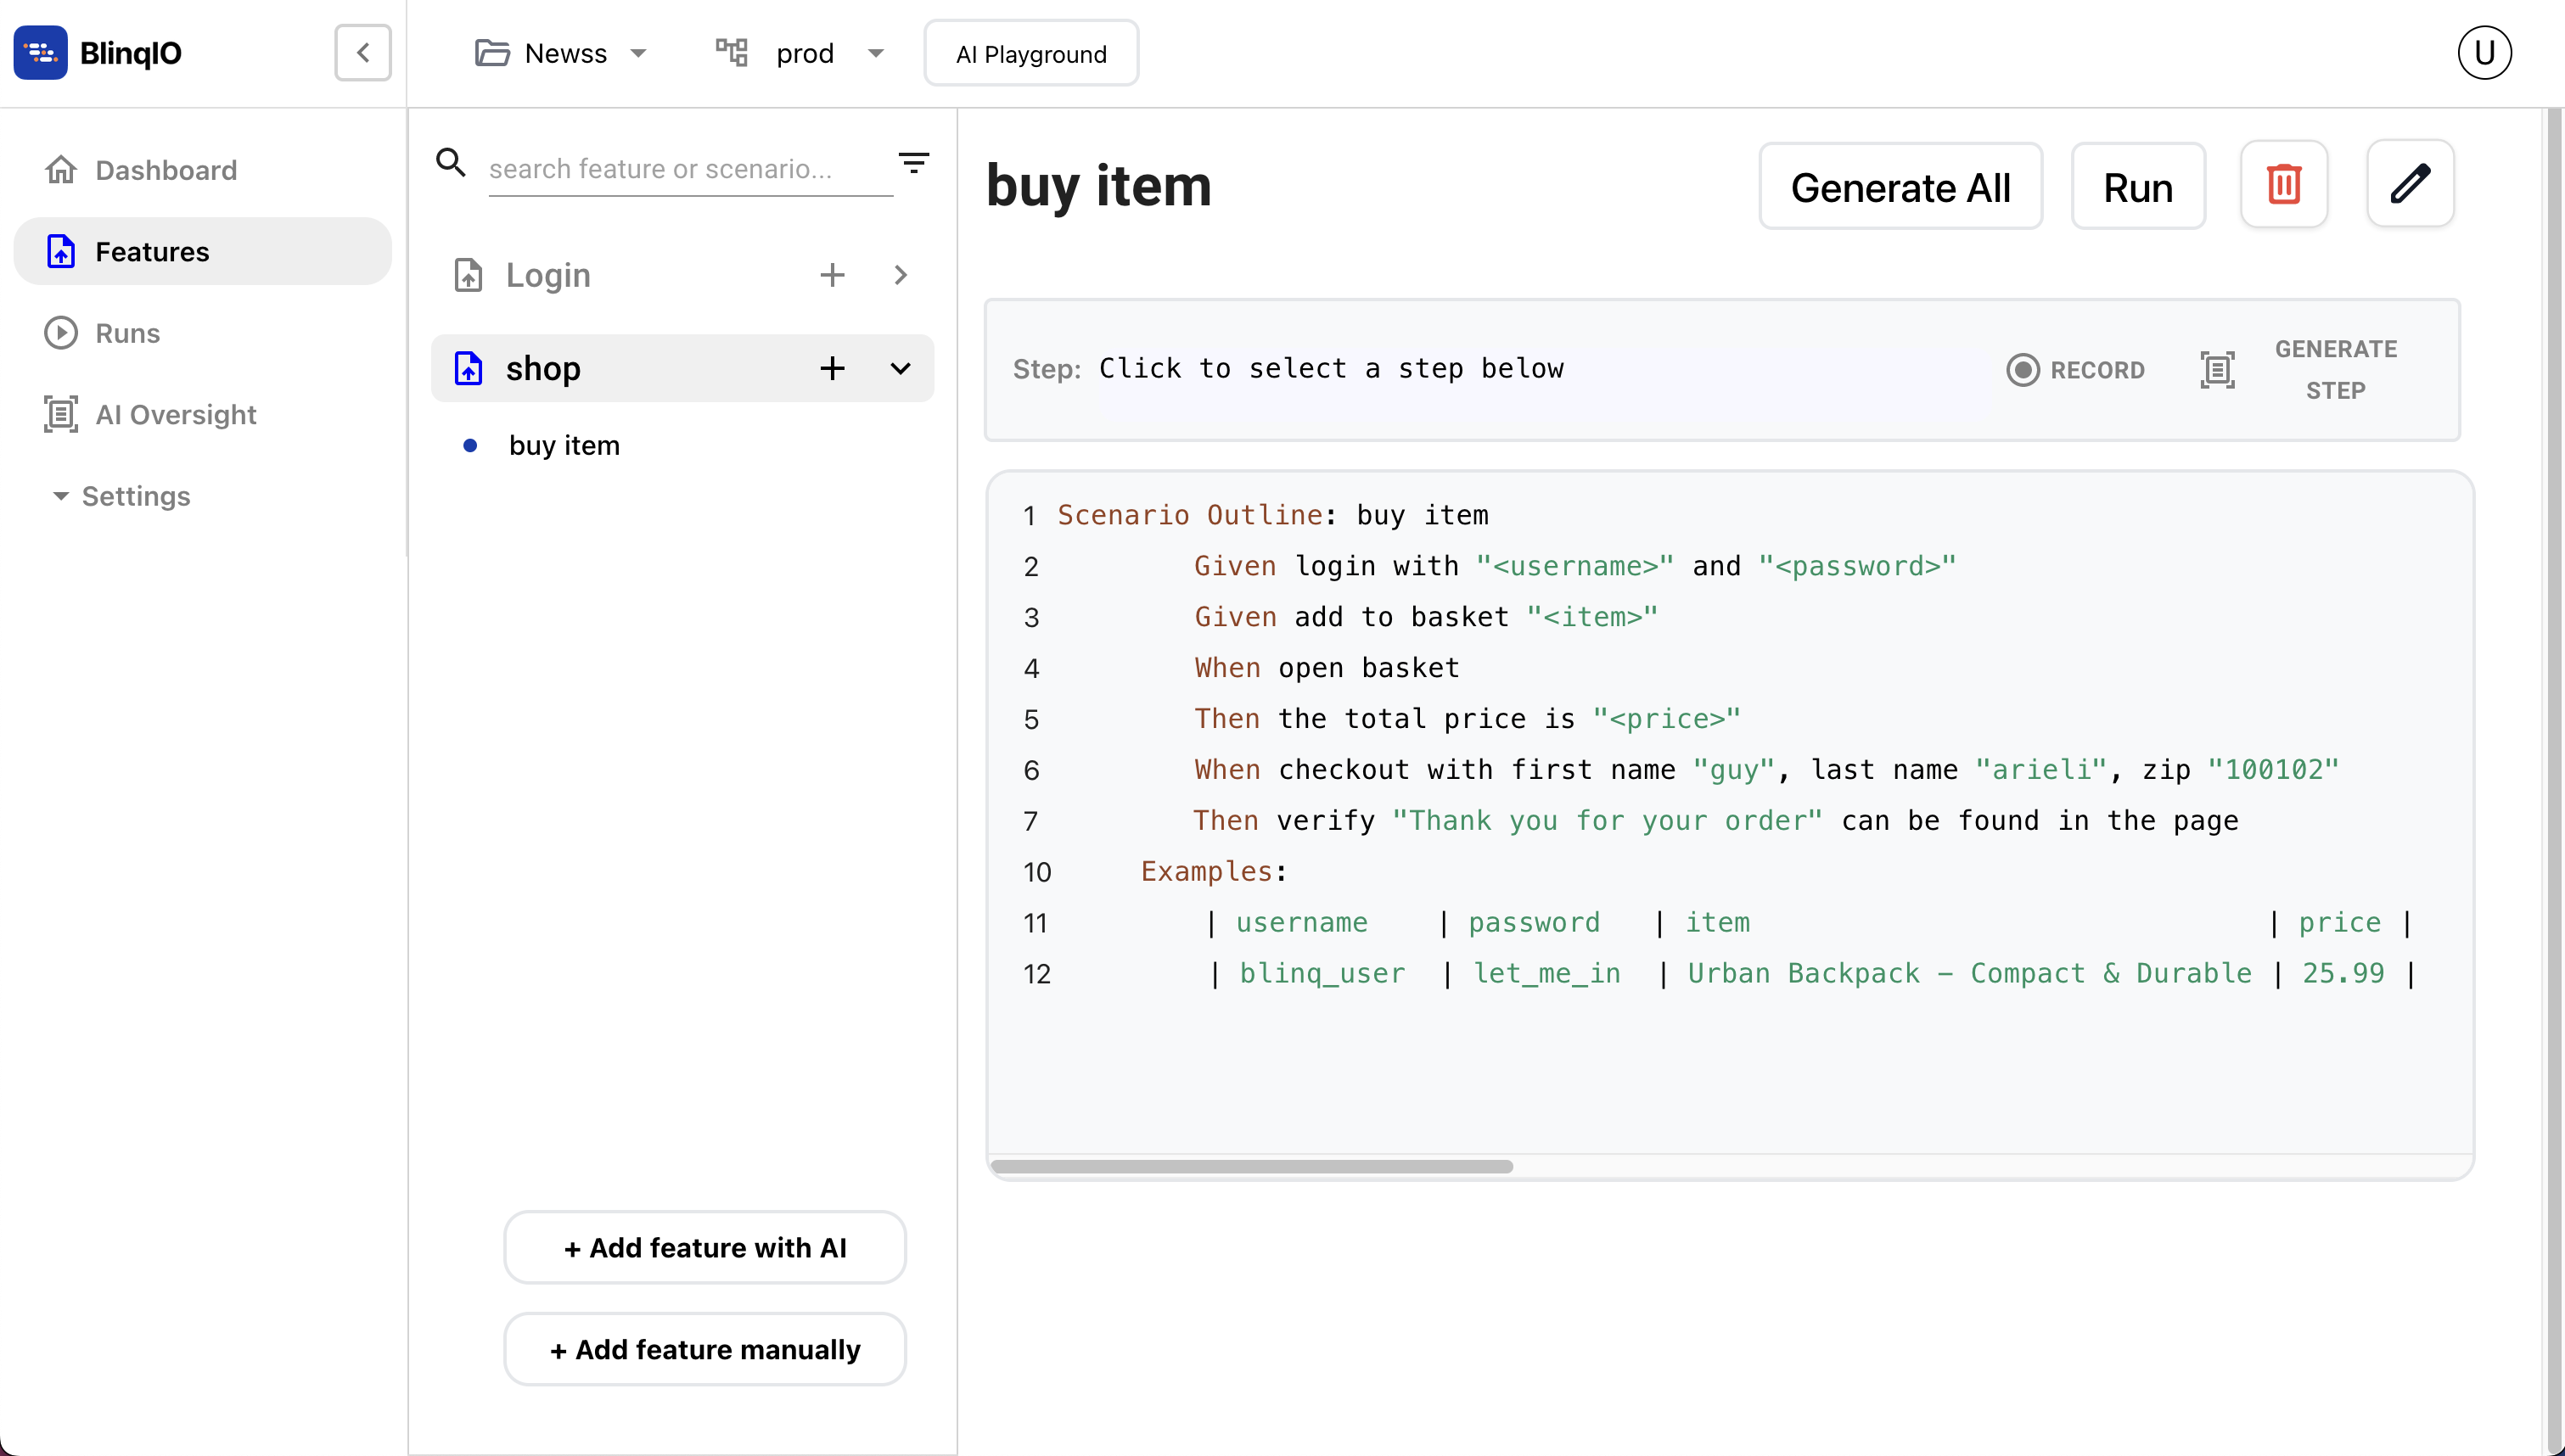This screenshot has width=2565, height=1456.
Task: Click the search magnifier icon
Action: click(451, 162)
